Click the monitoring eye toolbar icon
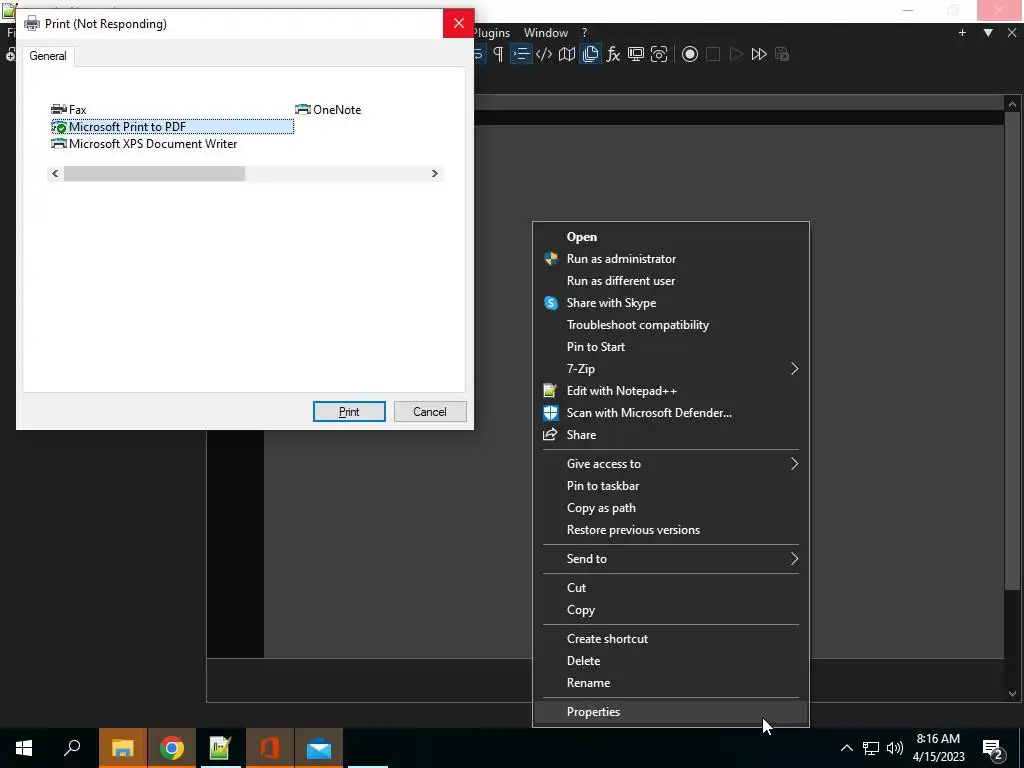 [660, 54]
